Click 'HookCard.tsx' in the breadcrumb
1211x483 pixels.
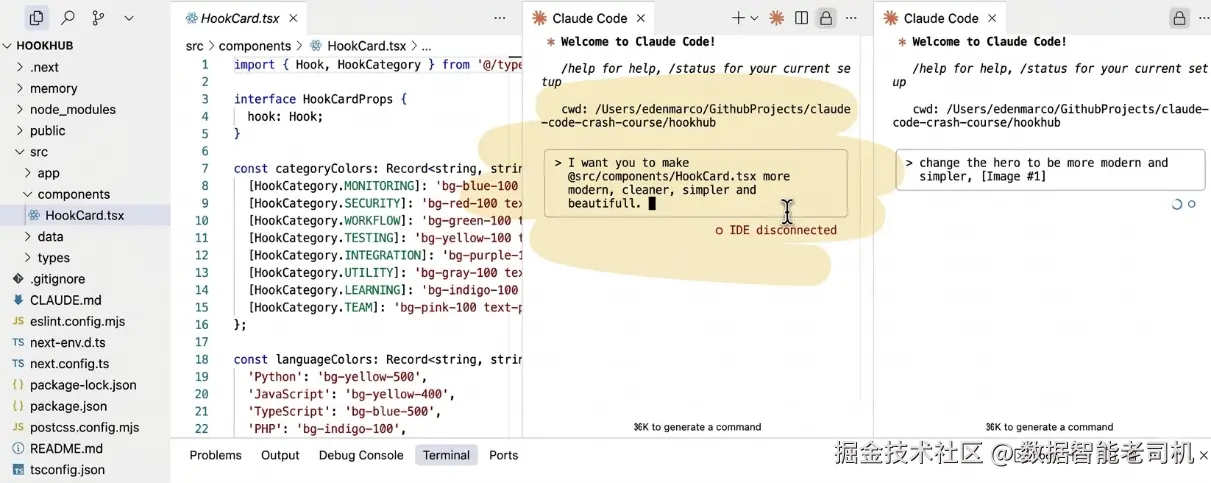[366, 46]
